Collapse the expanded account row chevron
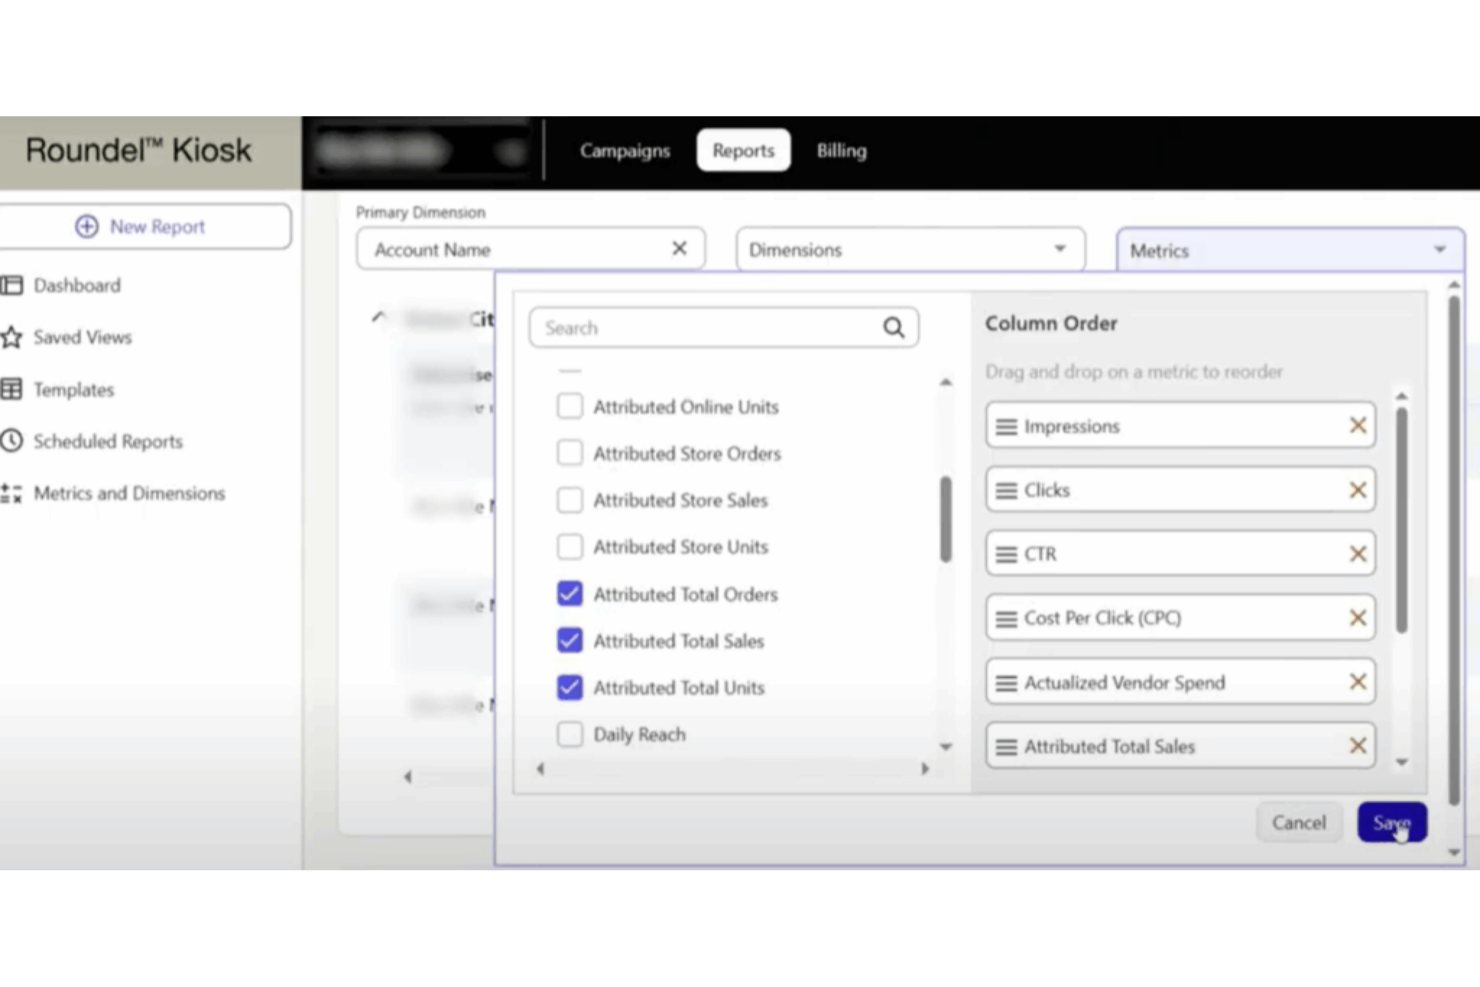1480x987 pixels. coord(379,318)
